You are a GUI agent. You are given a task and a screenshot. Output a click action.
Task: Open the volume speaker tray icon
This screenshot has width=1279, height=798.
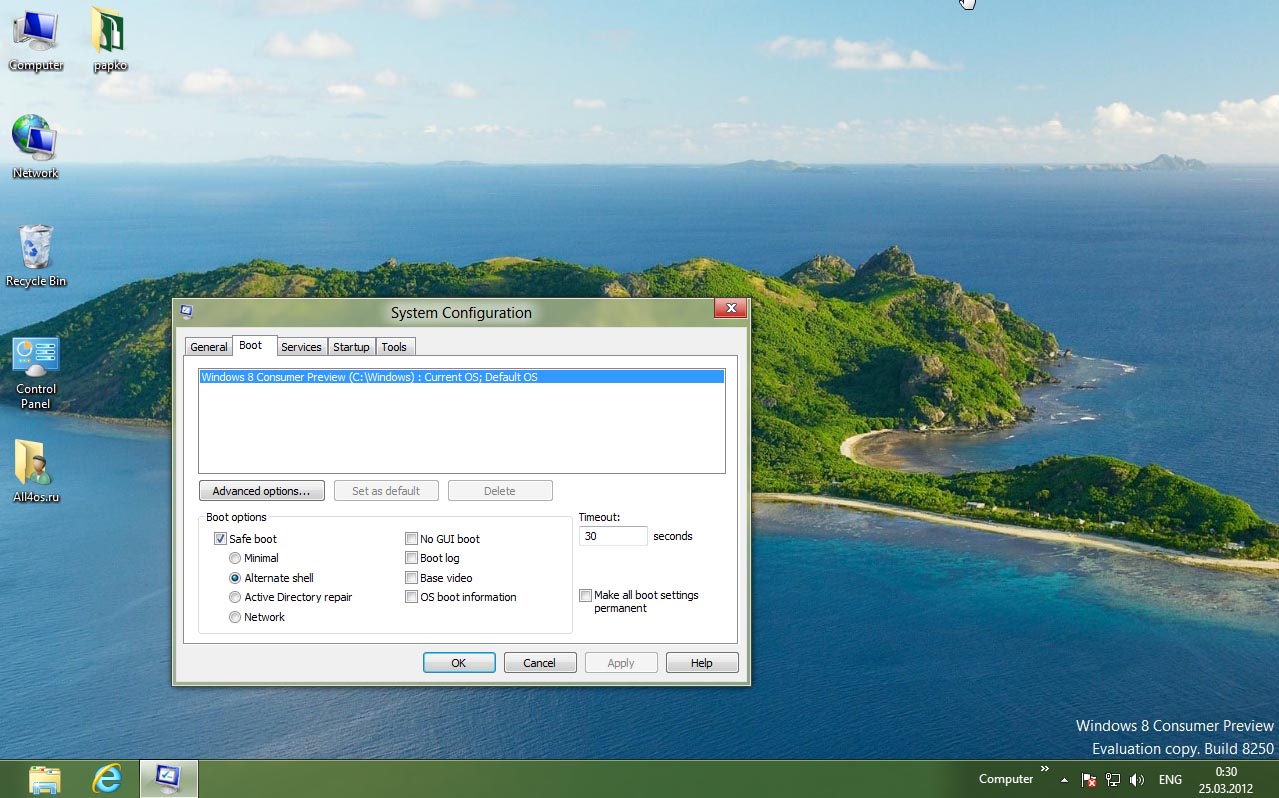click(1137, 779)
